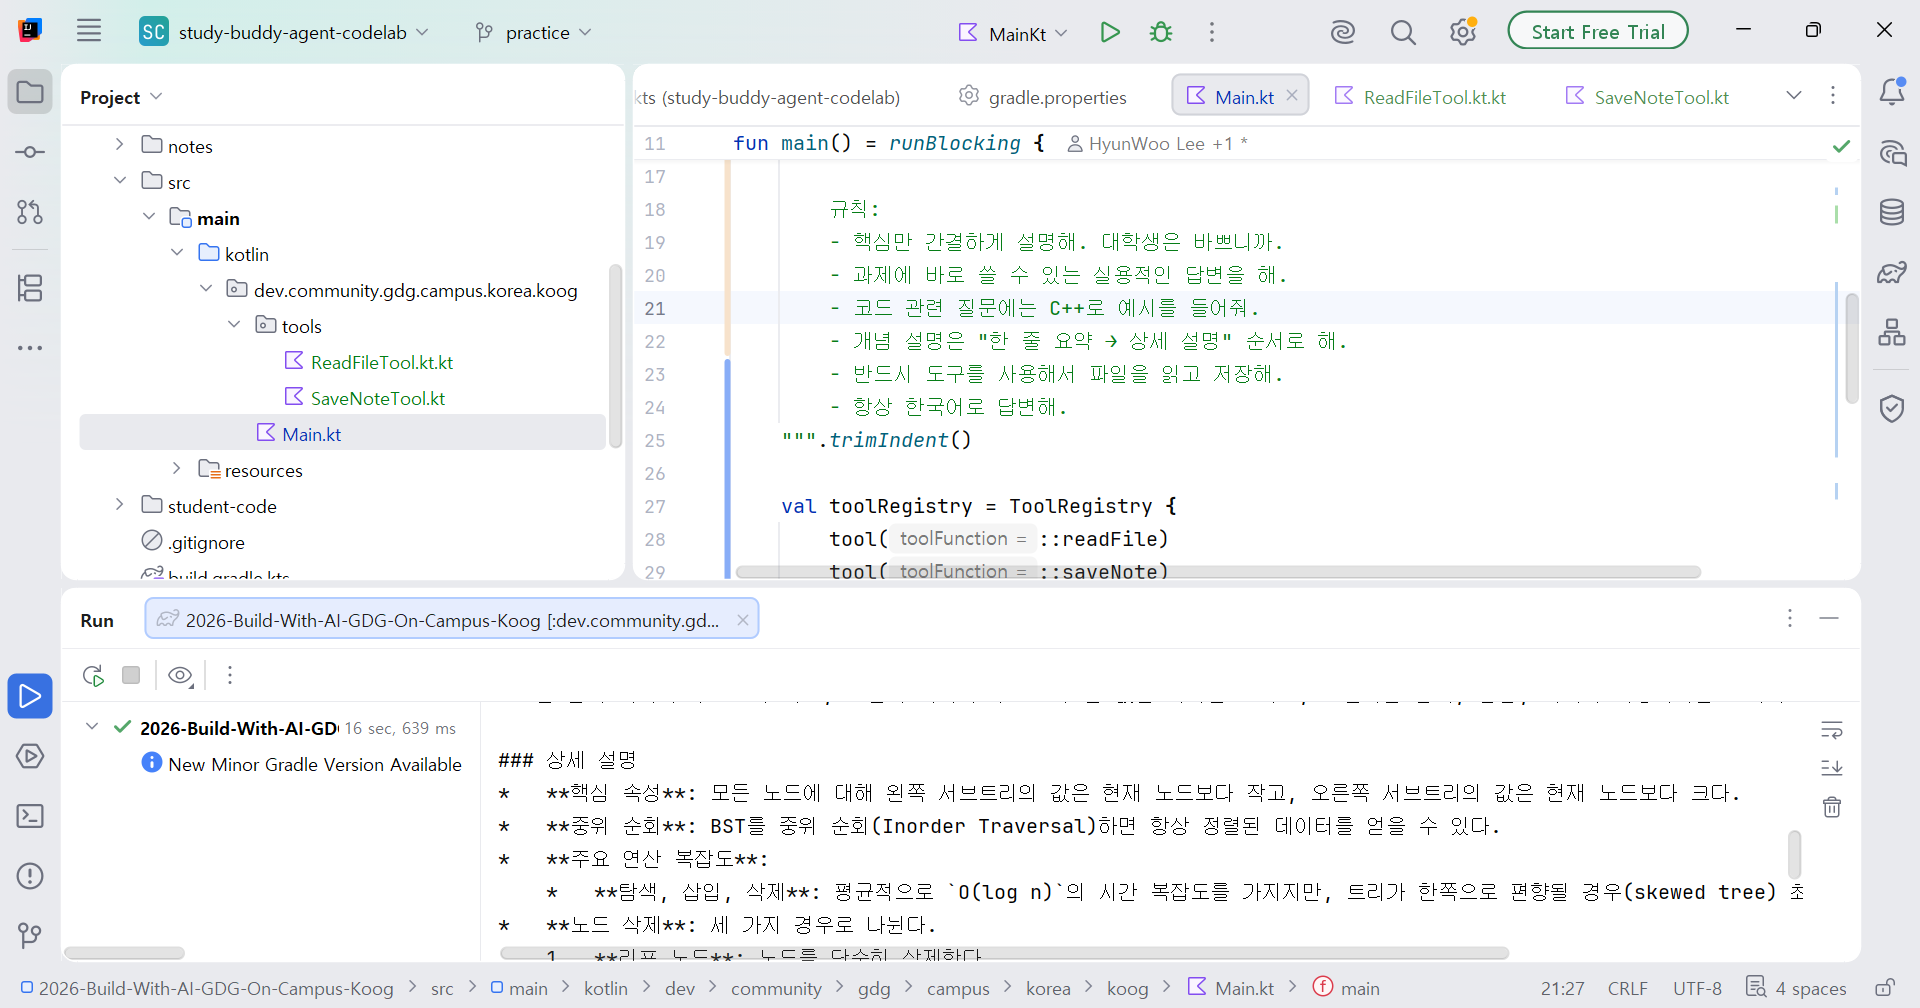Switch to the ReadFileTool.kt.kt tab
The image size is (1920, 1008).
pyautogui.click(x=1420, y=97)
